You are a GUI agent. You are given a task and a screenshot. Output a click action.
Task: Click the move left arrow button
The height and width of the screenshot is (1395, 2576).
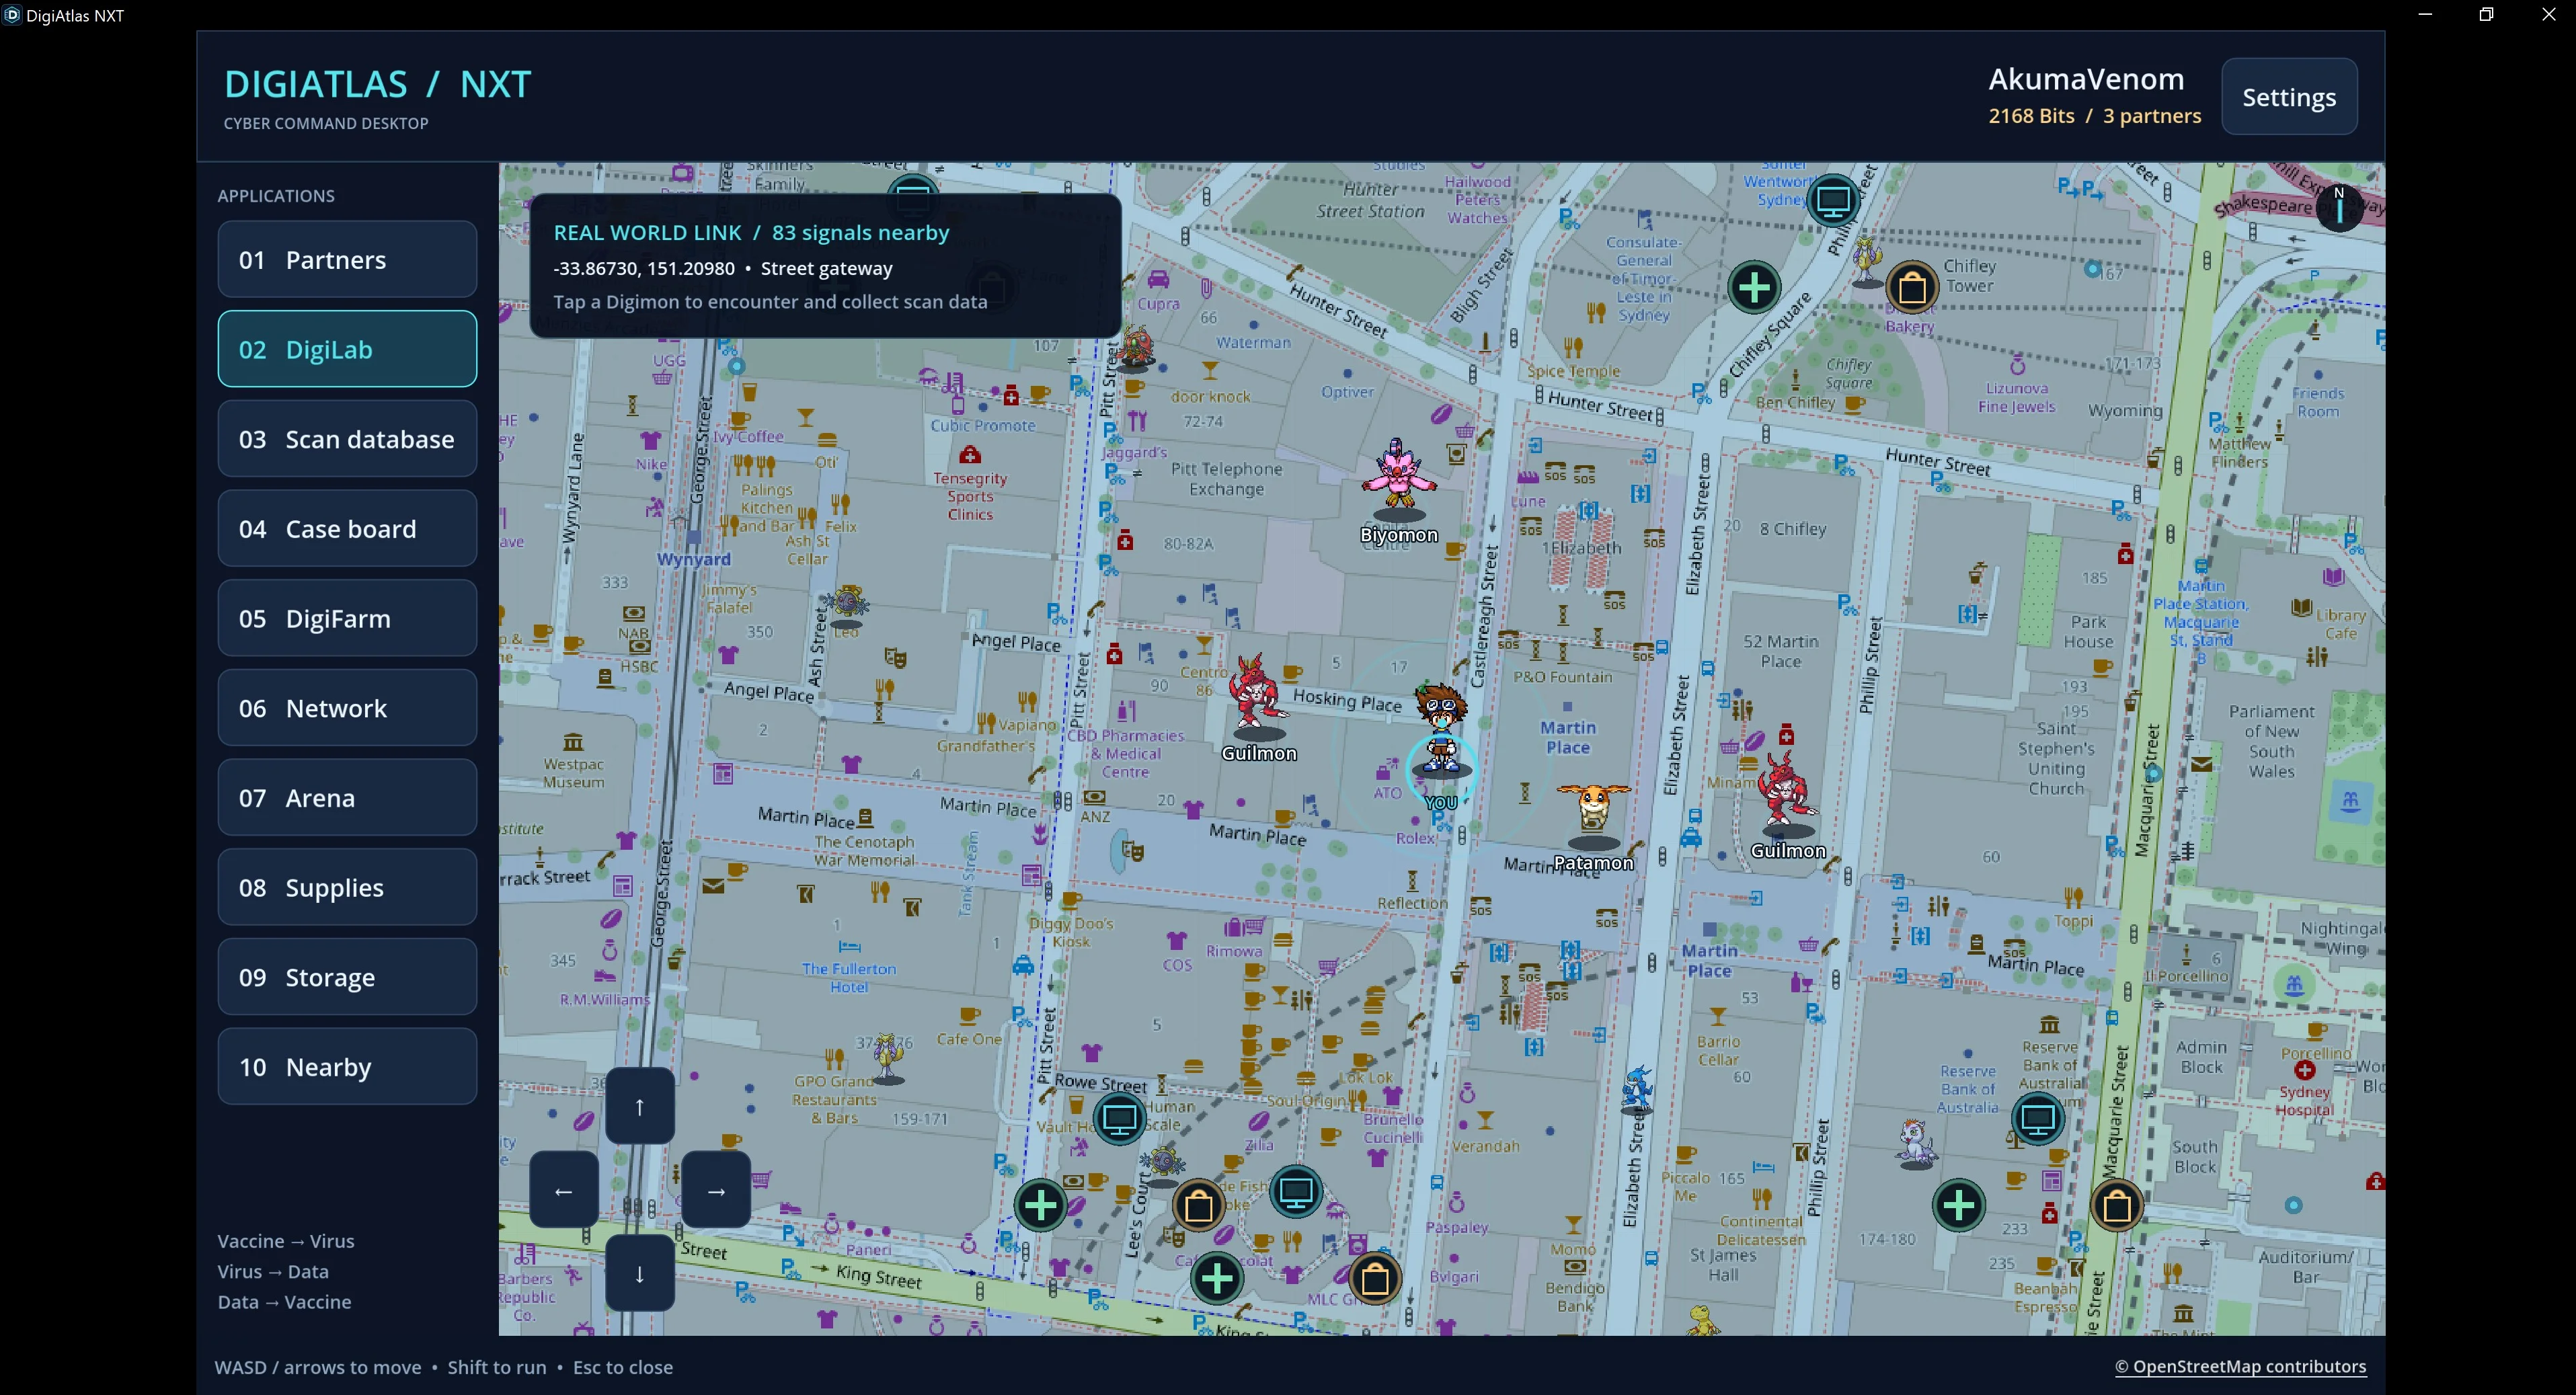(564, 1190)
